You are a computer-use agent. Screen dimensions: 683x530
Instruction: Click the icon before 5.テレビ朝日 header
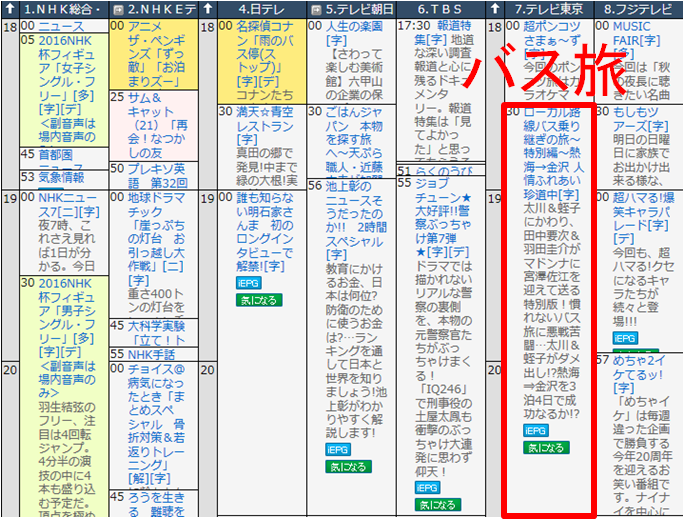pyautogui.click(x=316, y=10)
